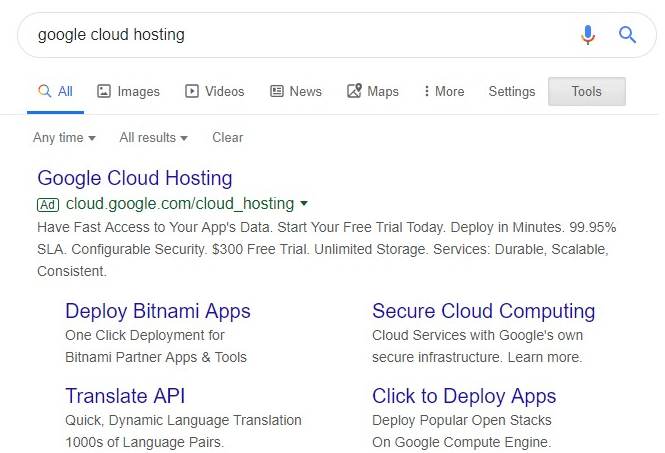665x453 pixels.
Task: Clear the applied search filters
Action: pos(227,137)
